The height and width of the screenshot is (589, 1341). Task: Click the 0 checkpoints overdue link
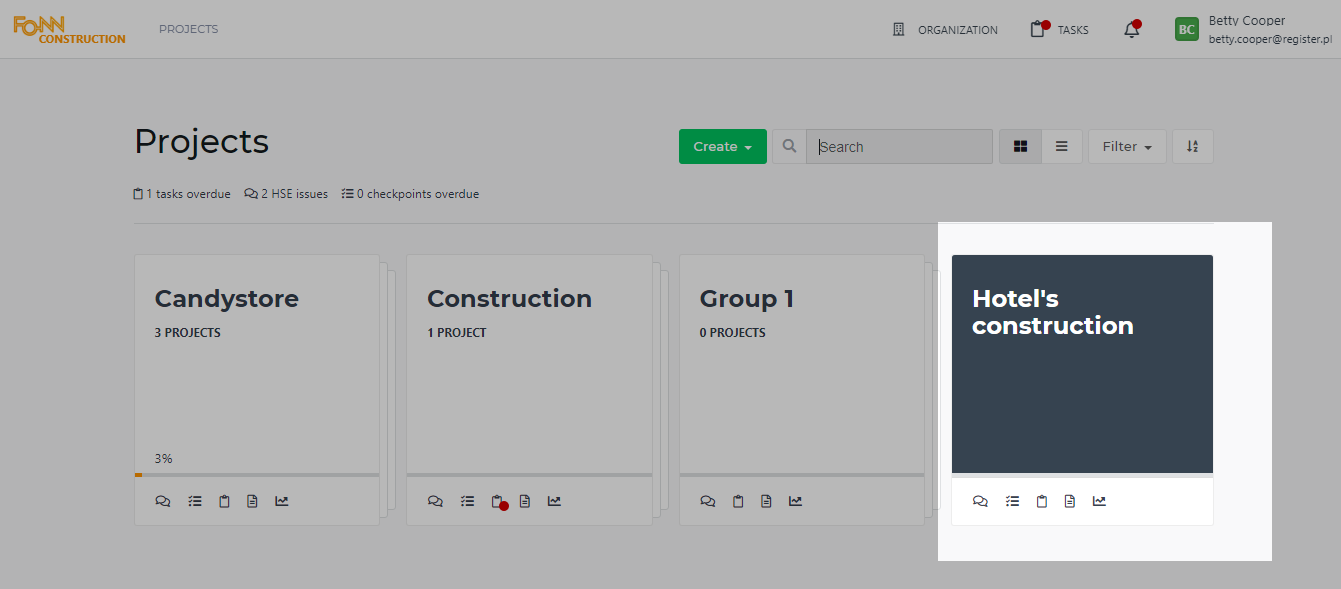click(410, 194)
